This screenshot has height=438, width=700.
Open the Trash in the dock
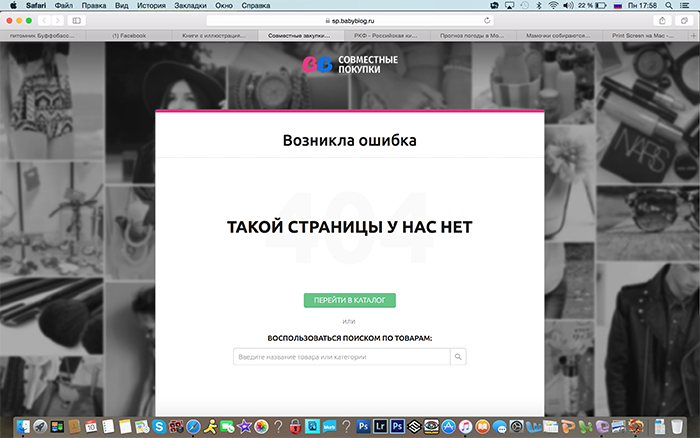coord(677,426)
